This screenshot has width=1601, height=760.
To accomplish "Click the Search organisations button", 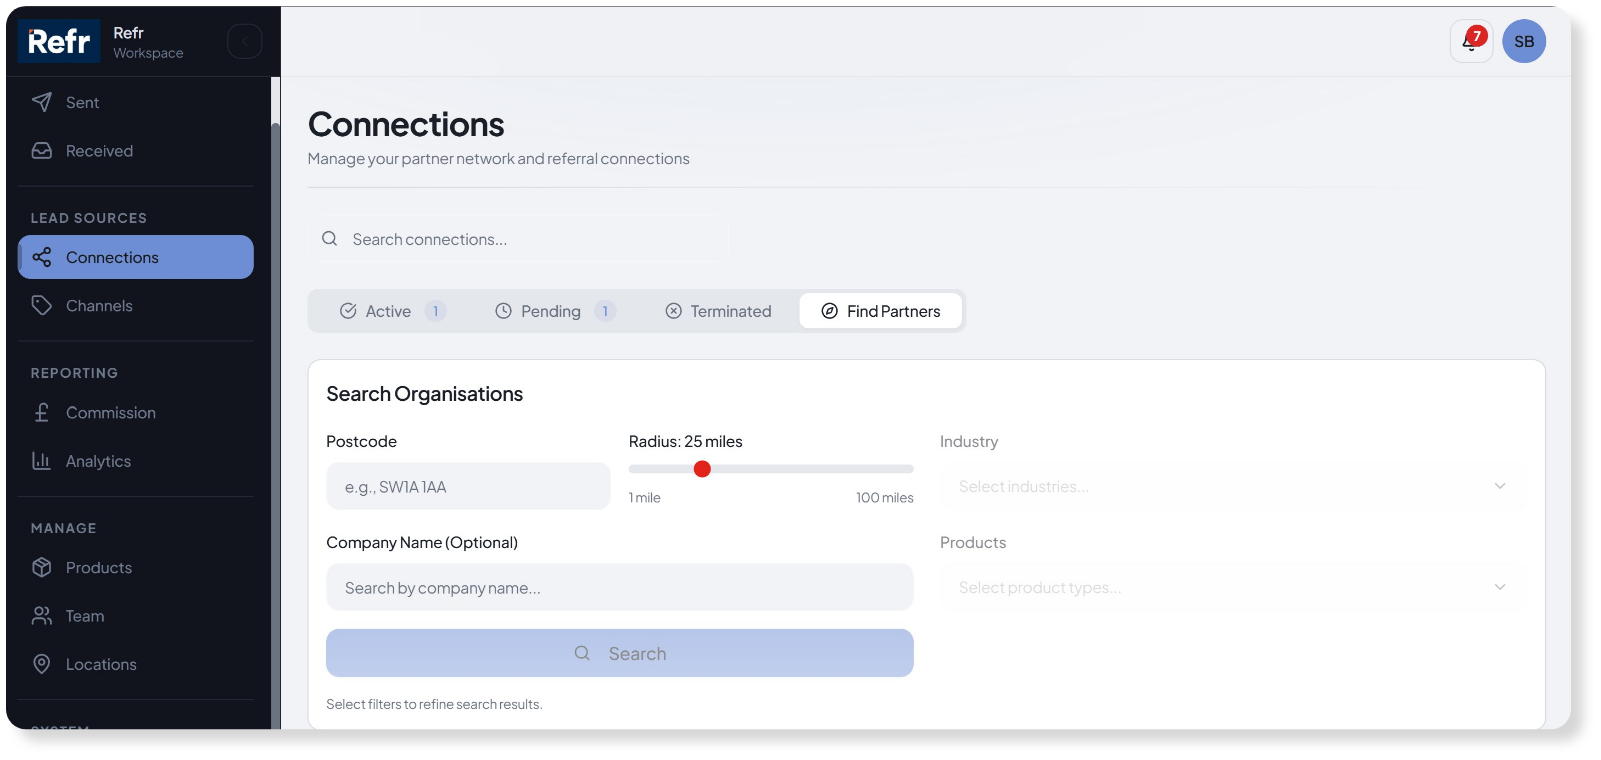I will coord(620,653).
